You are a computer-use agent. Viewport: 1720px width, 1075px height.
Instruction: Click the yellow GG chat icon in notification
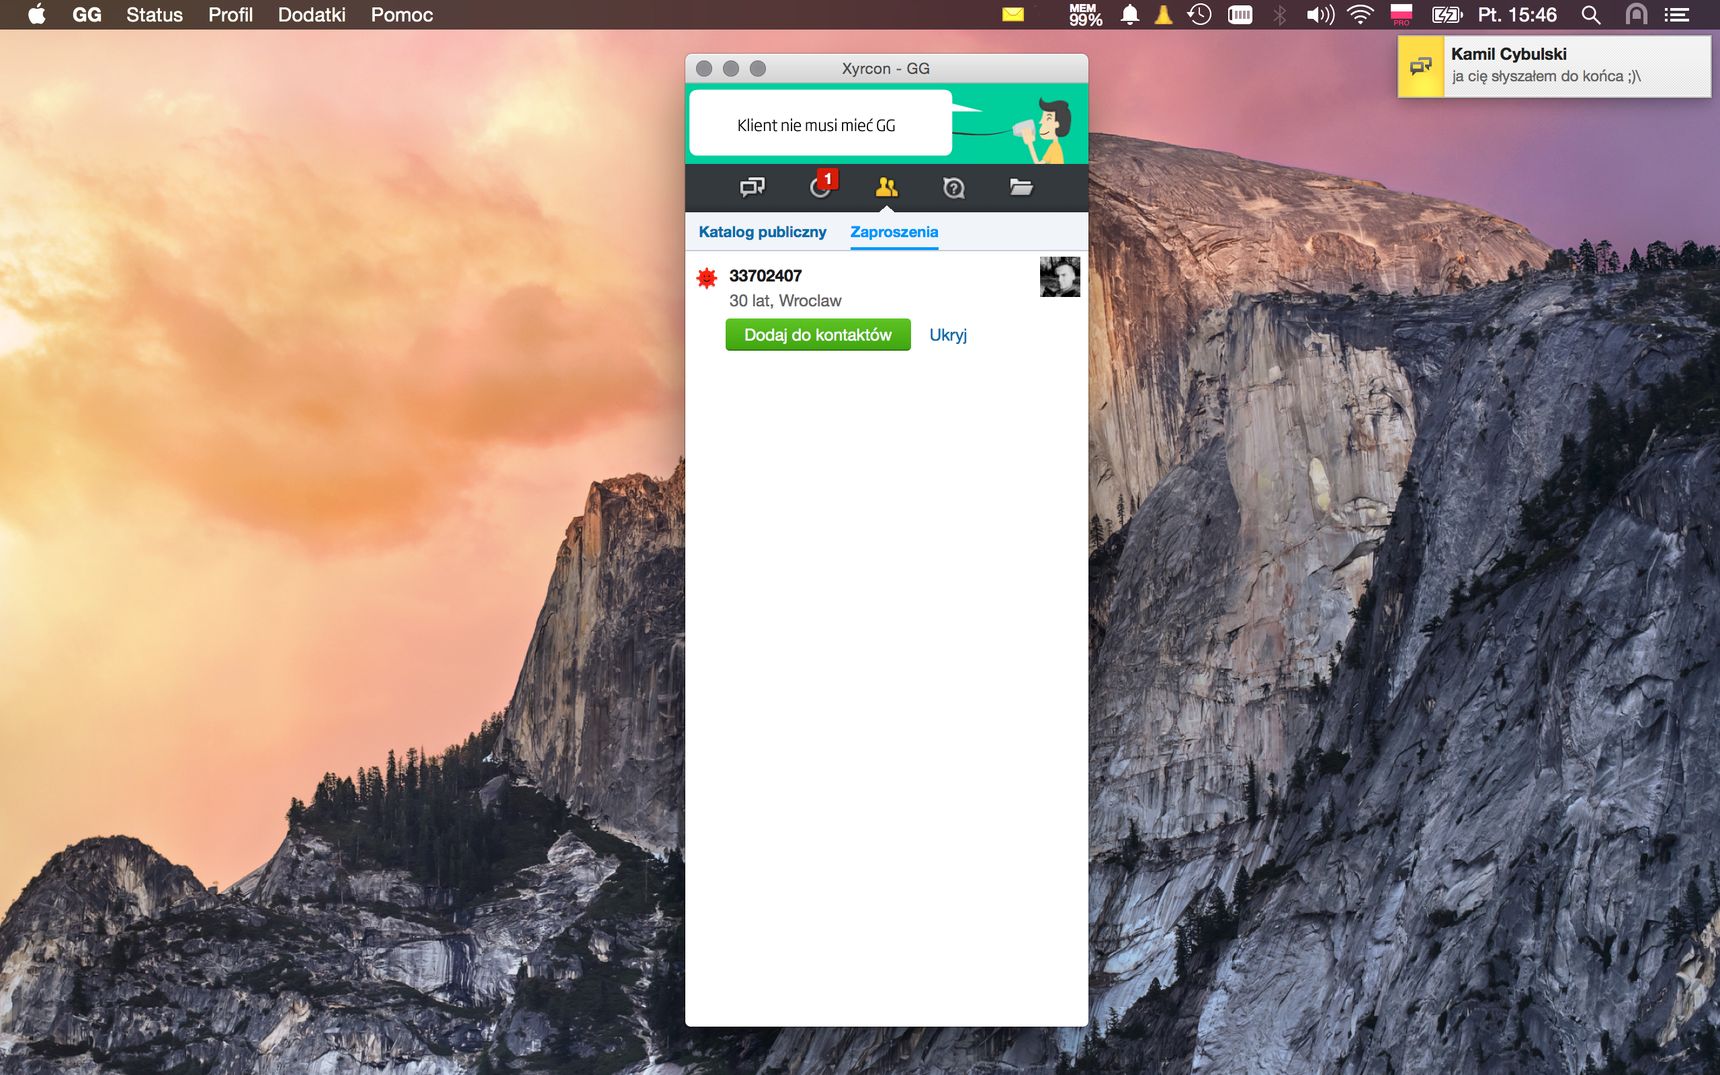[x=1421, y=66]
